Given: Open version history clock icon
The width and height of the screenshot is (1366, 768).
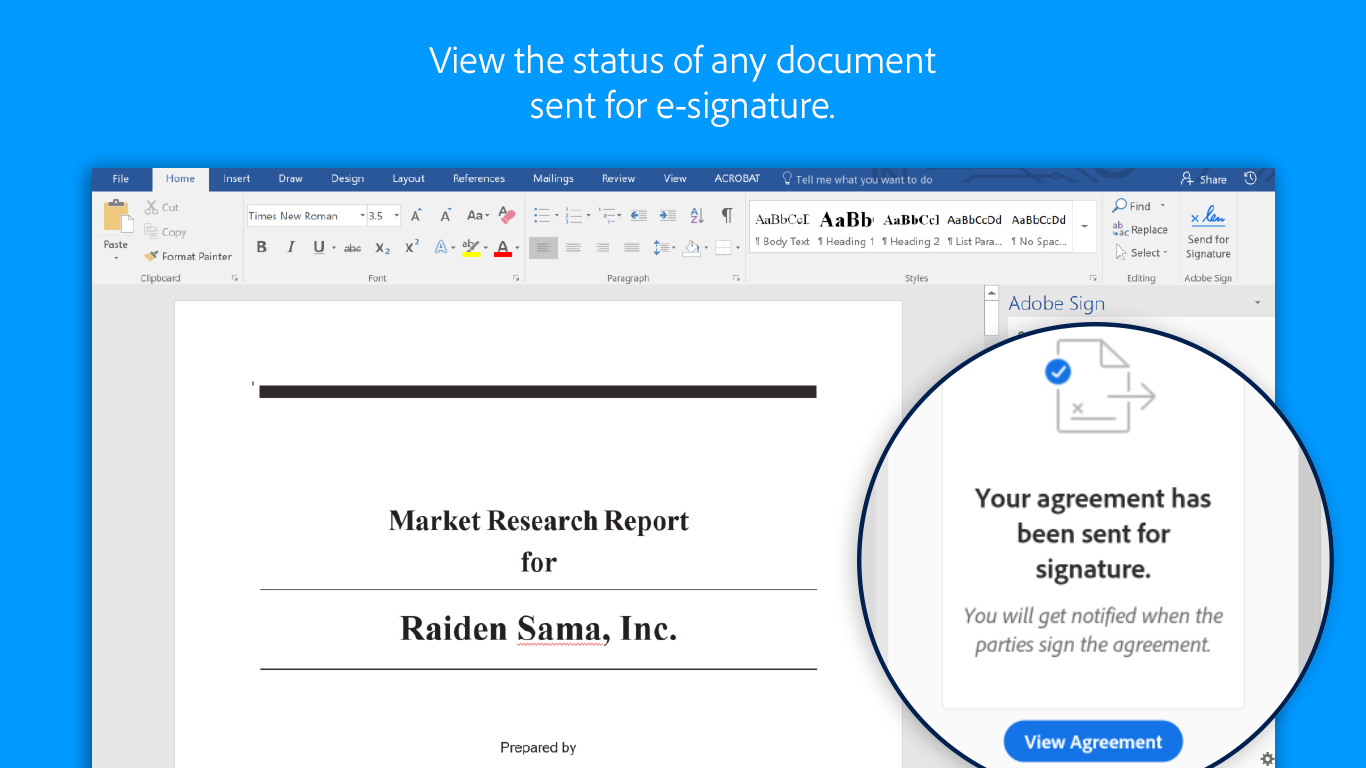Looking at the screenshot, I should click(x=1250, y=178).
